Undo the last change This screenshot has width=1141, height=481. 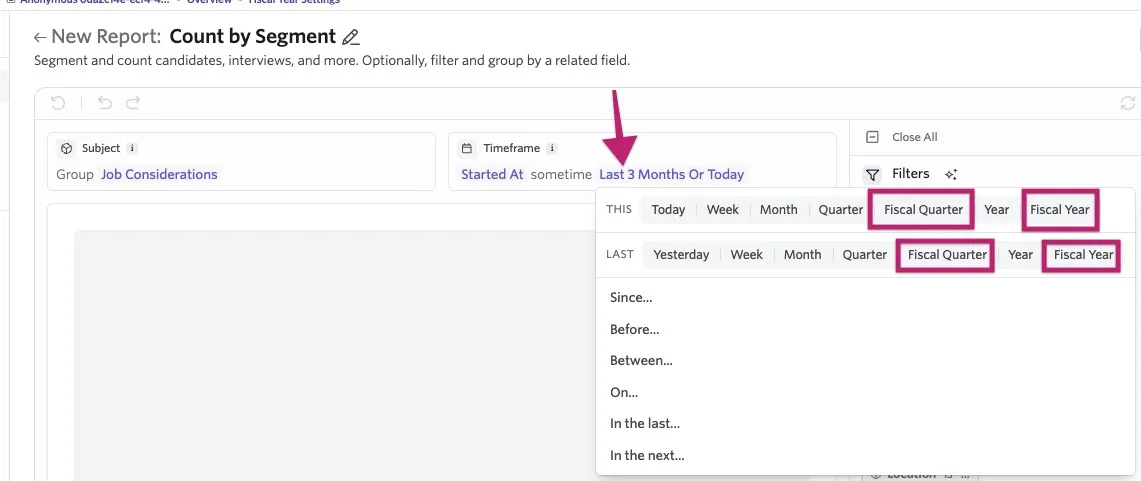coord(105,103)
